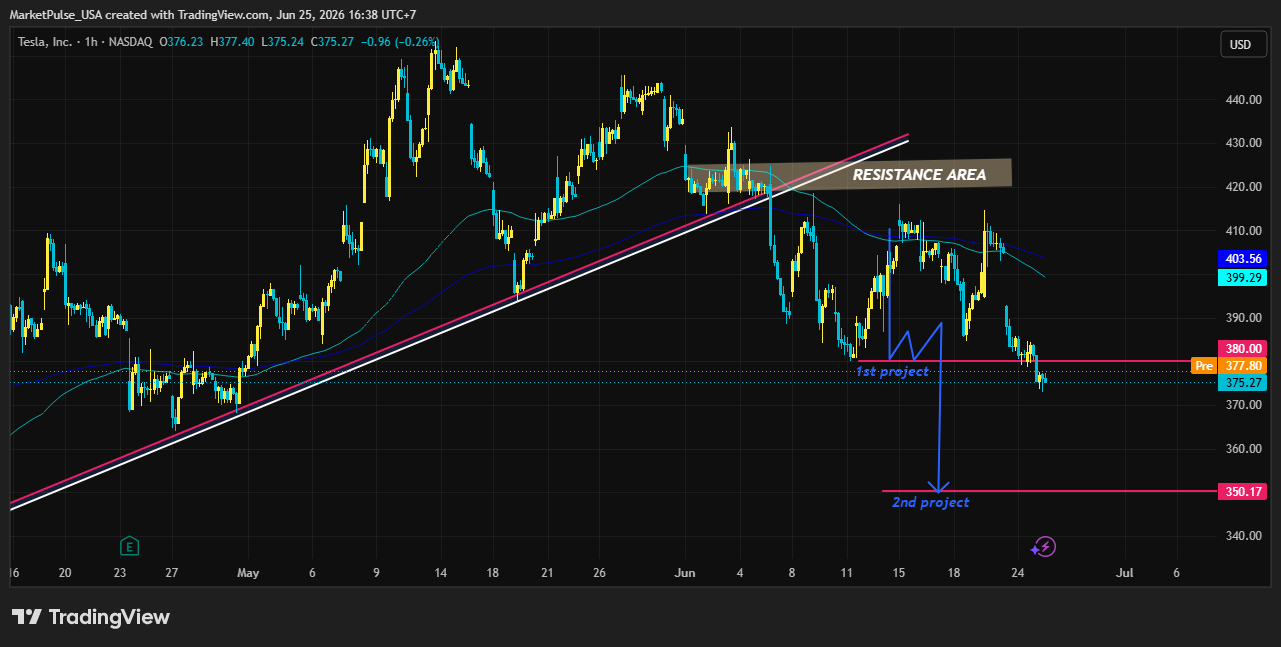Viewport: 1281px width, 647px height.
Task: Click the 'Jun' date axis label
Action: (685, 573)
